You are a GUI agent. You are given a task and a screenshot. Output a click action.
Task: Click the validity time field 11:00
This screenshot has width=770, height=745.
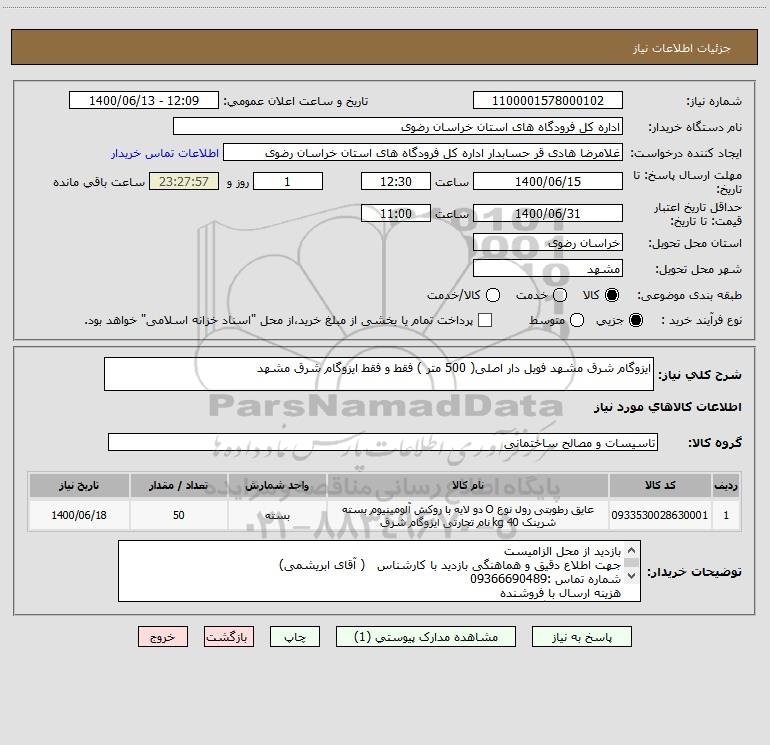click(x=396, y=213)
